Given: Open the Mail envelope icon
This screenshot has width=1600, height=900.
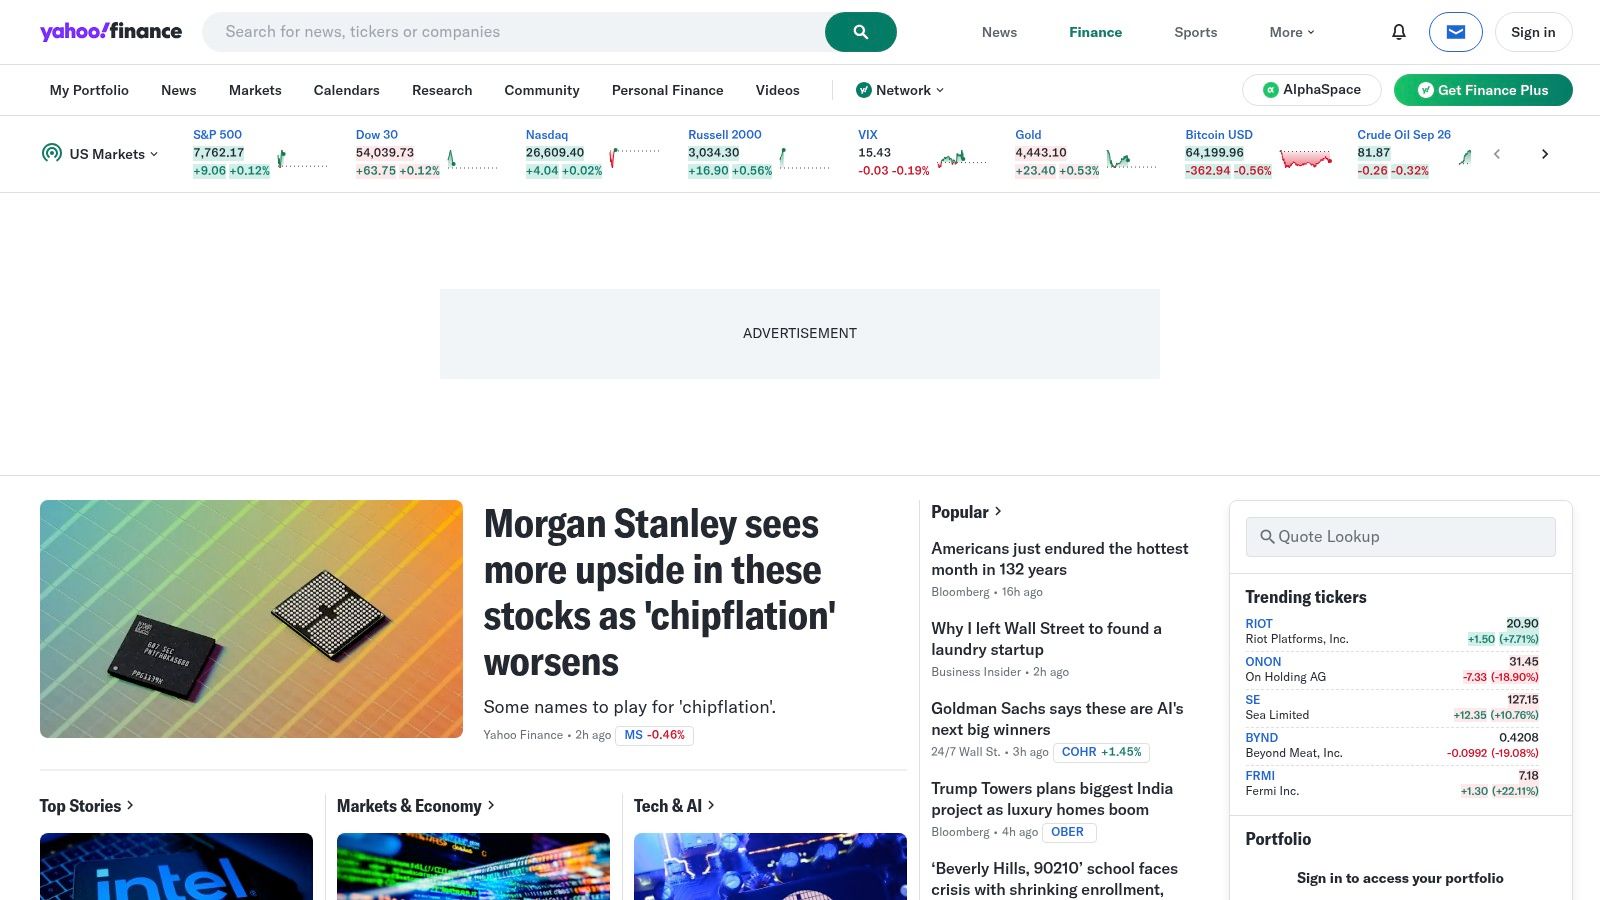Looking at the screenshot, I should click(1456, 32).
